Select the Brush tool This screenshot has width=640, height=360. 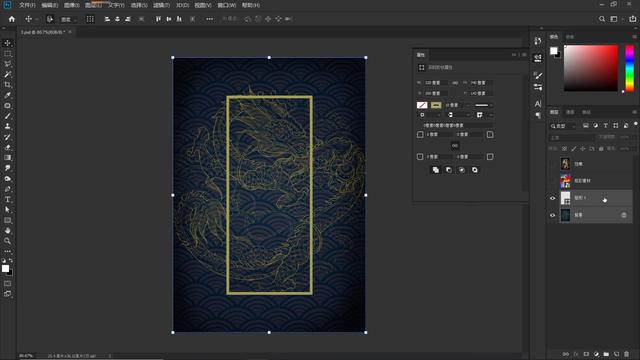click(x=7, y=116)
